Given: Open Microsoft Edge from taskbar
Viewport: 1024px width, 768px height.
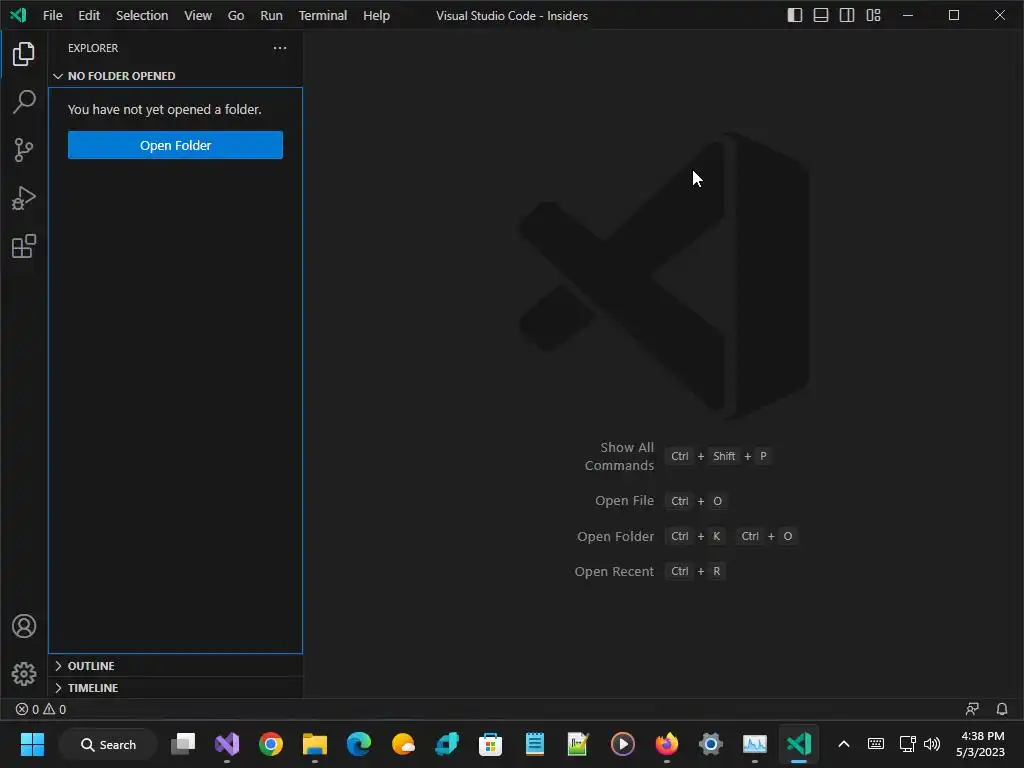Looking at the screenshot, I should click(359, 744).
